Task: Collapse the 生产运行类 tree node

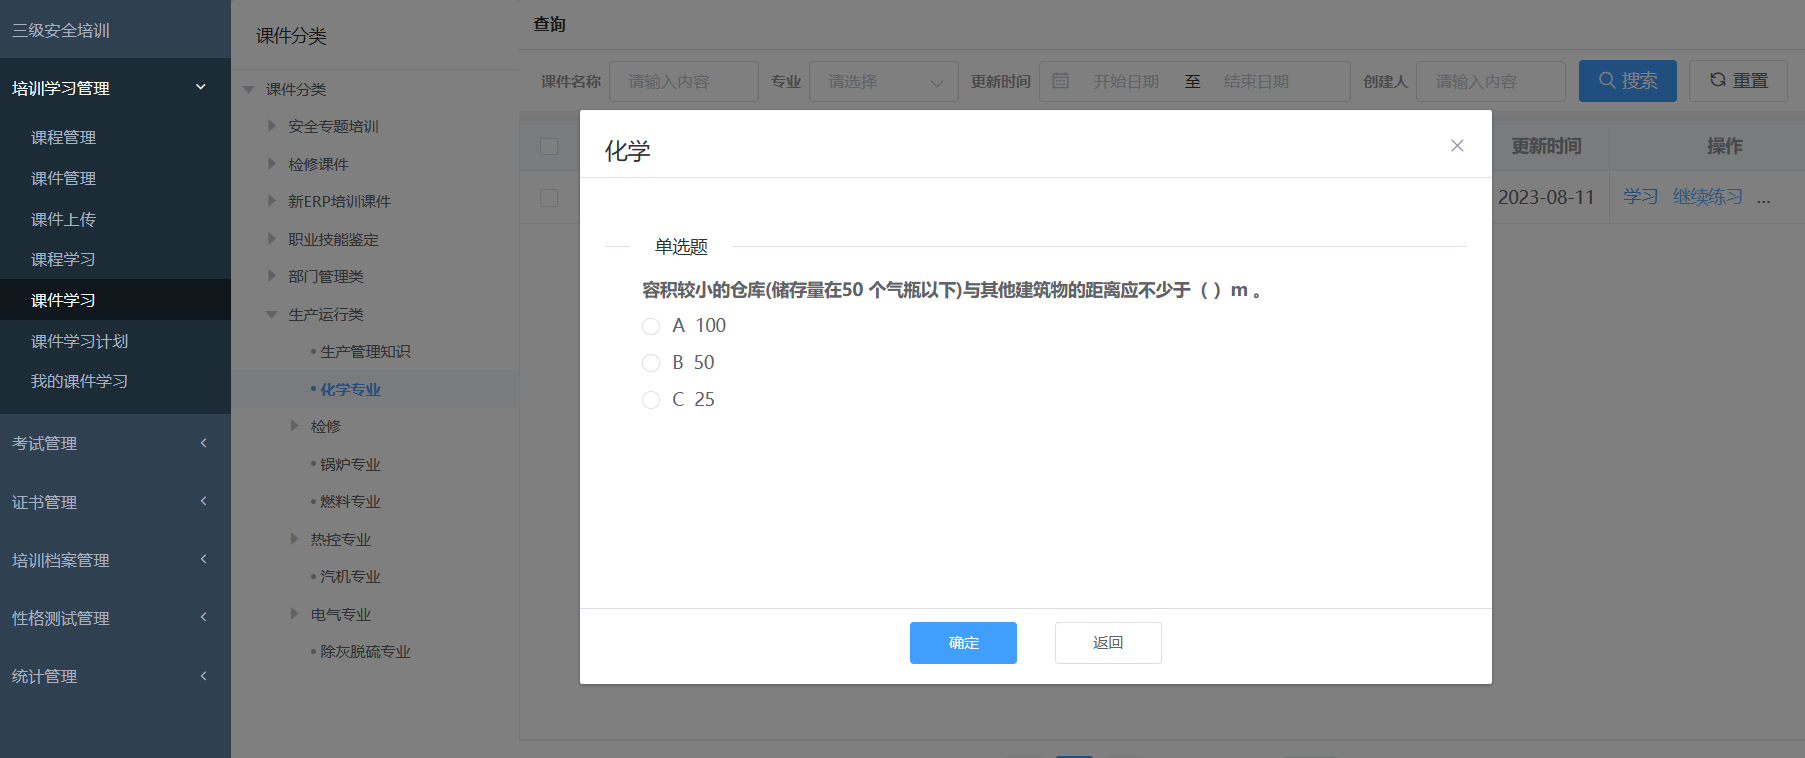Action: click(x=271, y=314)
